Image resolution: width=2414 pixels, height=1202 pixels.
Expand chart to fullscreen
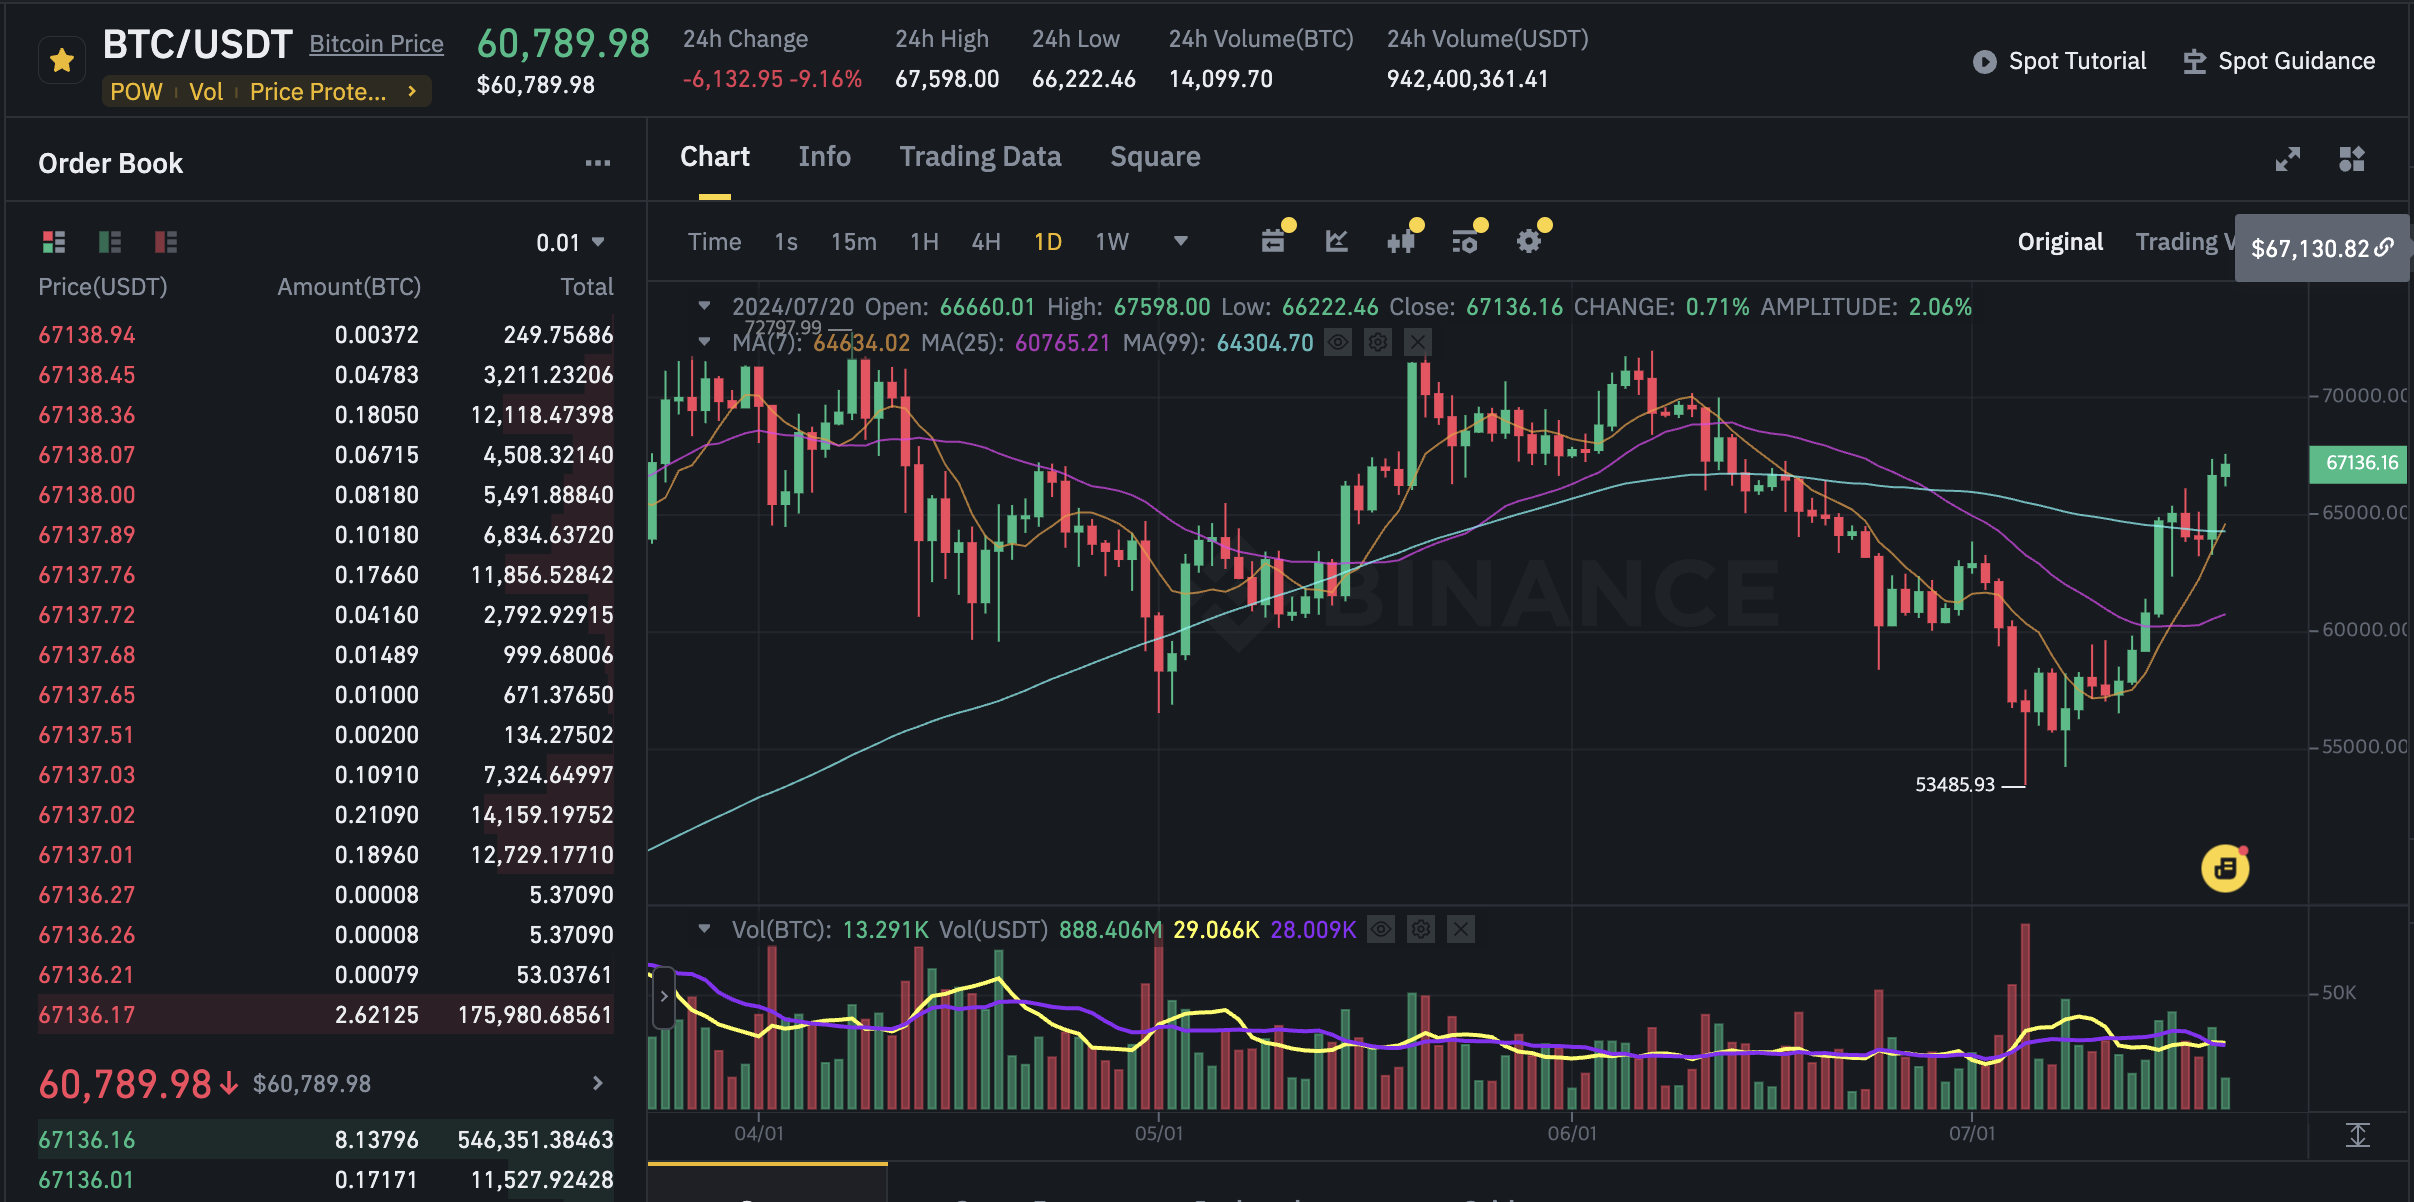pyautogui.click(x=2288, y=159)
